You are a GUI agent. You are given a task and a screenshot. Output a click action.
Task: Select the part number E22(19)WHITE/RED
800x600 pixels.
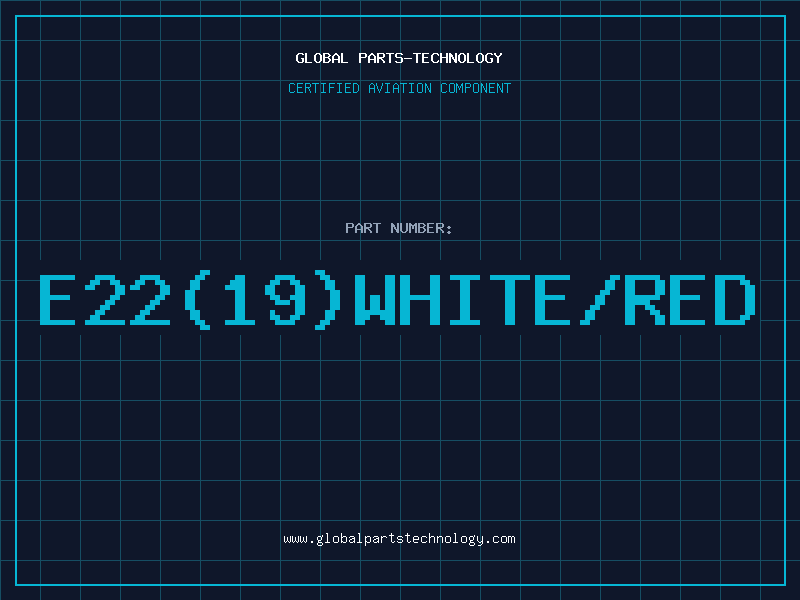pos(398,300)
